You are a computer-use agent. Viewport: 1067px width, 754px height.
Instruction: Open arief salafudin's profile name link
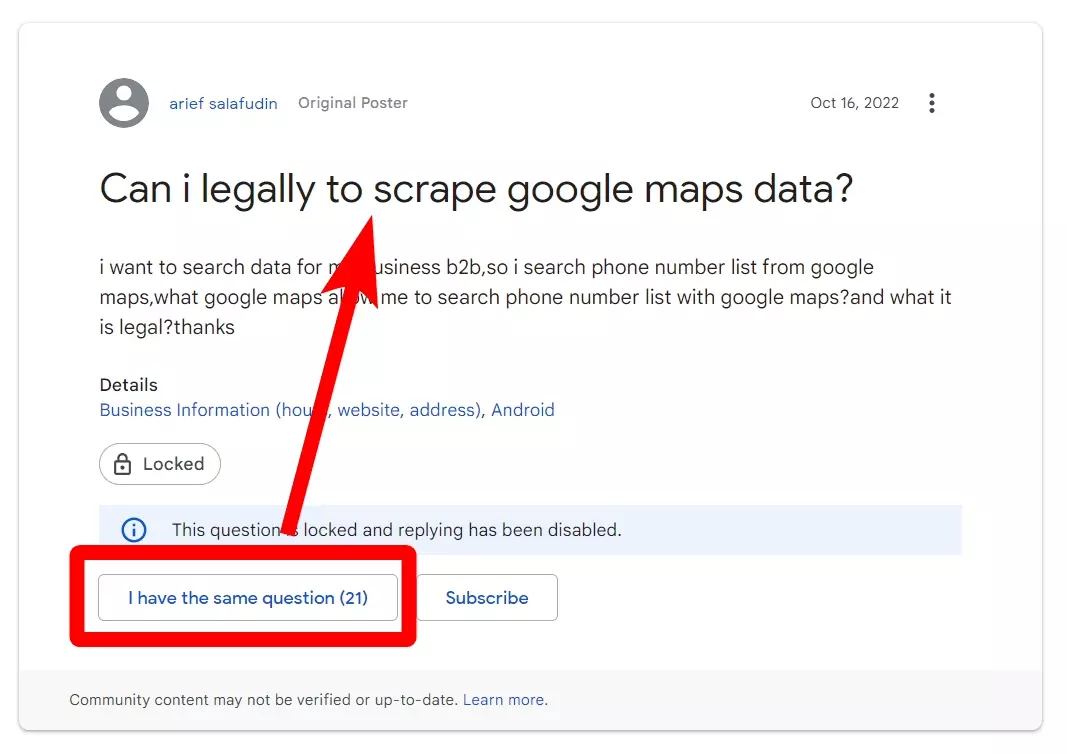pyautogui.click(x=223, y=102)
